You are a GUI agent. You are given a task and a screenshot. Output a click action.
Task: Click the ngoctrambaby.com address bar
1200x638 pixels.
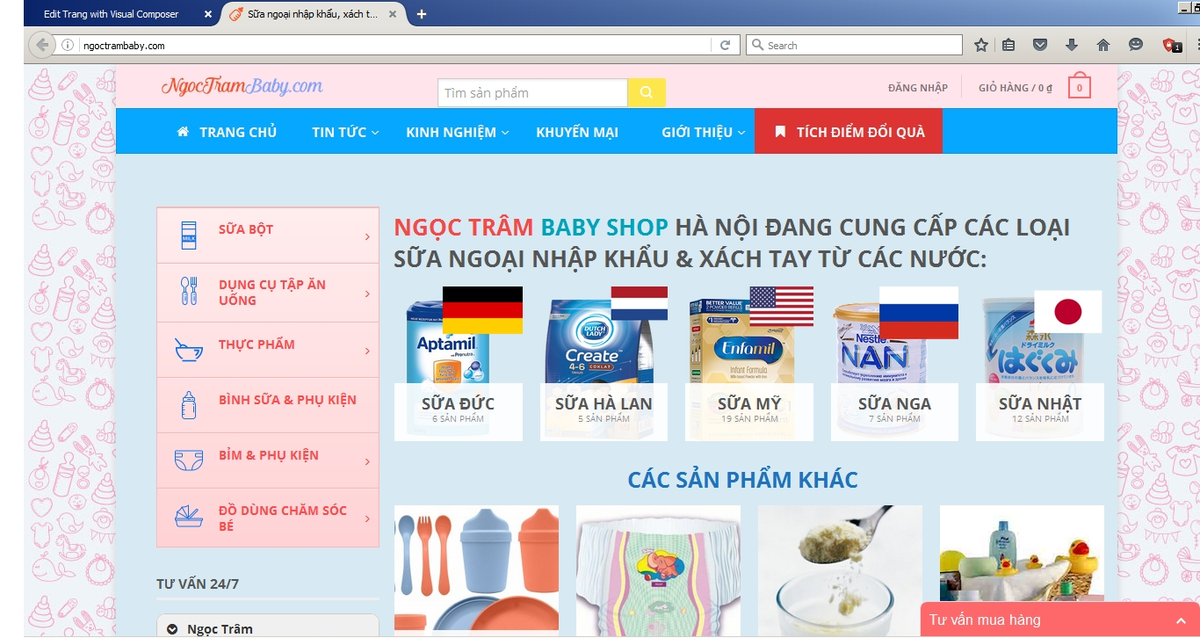point(398,45)
